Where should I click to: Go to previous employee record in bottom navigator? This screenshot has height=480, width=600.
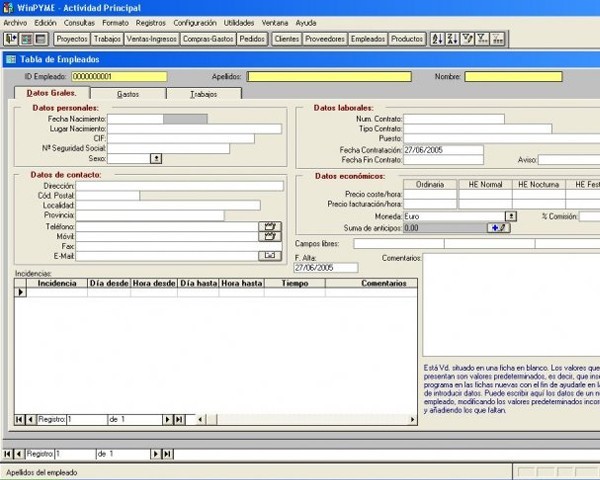click(19, 454)
